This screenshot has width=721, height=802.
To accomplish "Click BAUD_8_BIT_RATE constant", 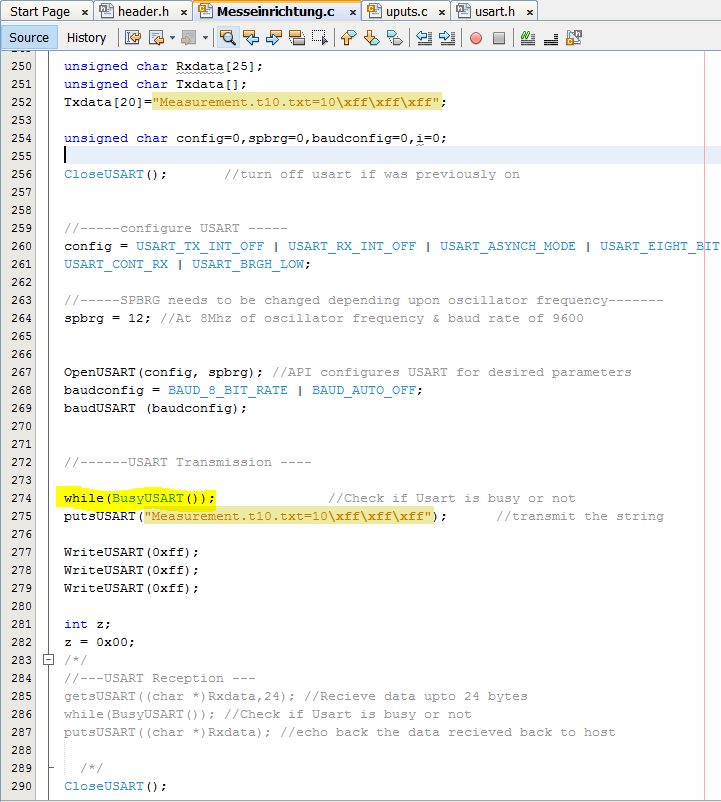I will point(228,390).
